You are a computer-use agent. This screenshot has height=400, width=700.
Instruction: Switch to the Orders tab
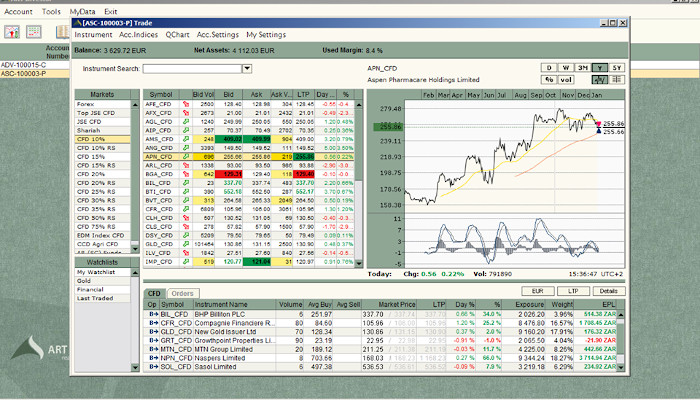coord(182,293)
